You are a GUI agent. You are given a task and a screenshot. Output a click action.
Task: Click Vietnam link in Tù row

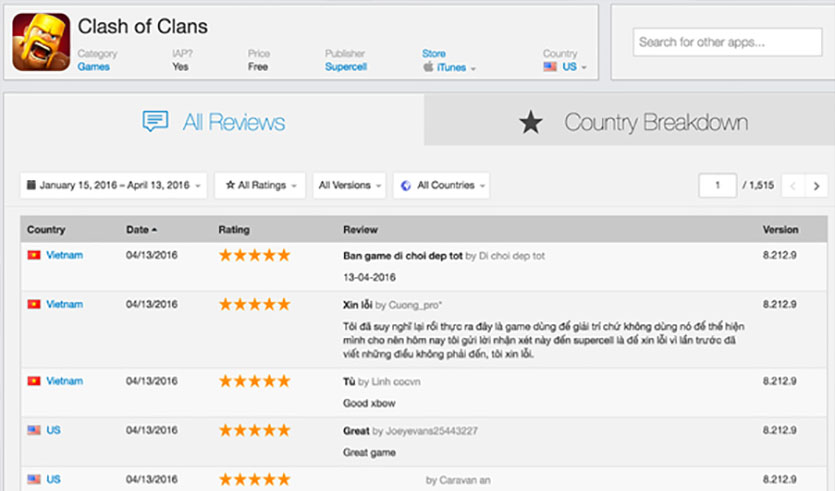pyautogui.click(x=64, y=381)
